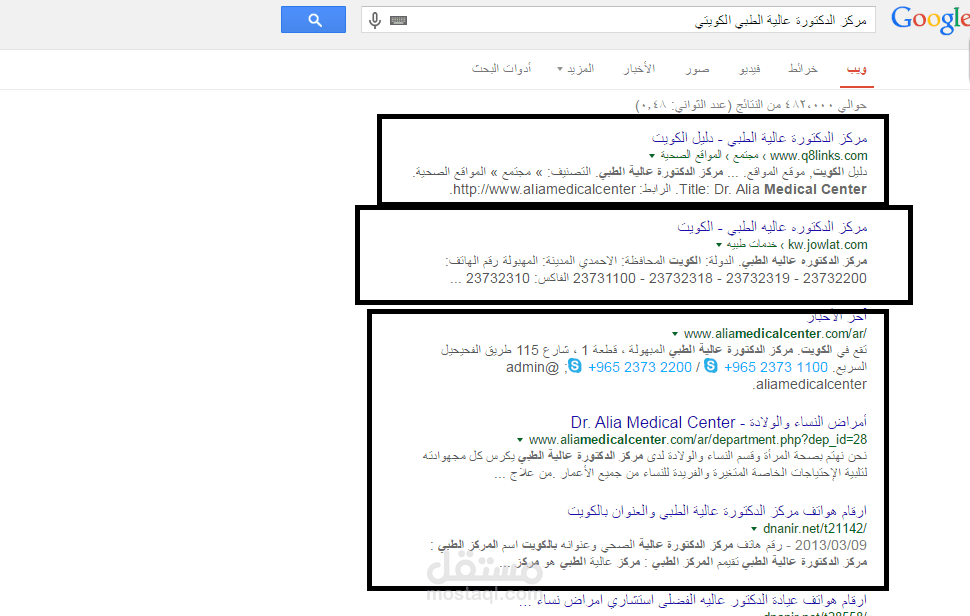Open result titled مركز الدكتوره عاليه الطبى - الكويت
The width and height of the screenshot is (970, 616).
[x=772, y=226]
